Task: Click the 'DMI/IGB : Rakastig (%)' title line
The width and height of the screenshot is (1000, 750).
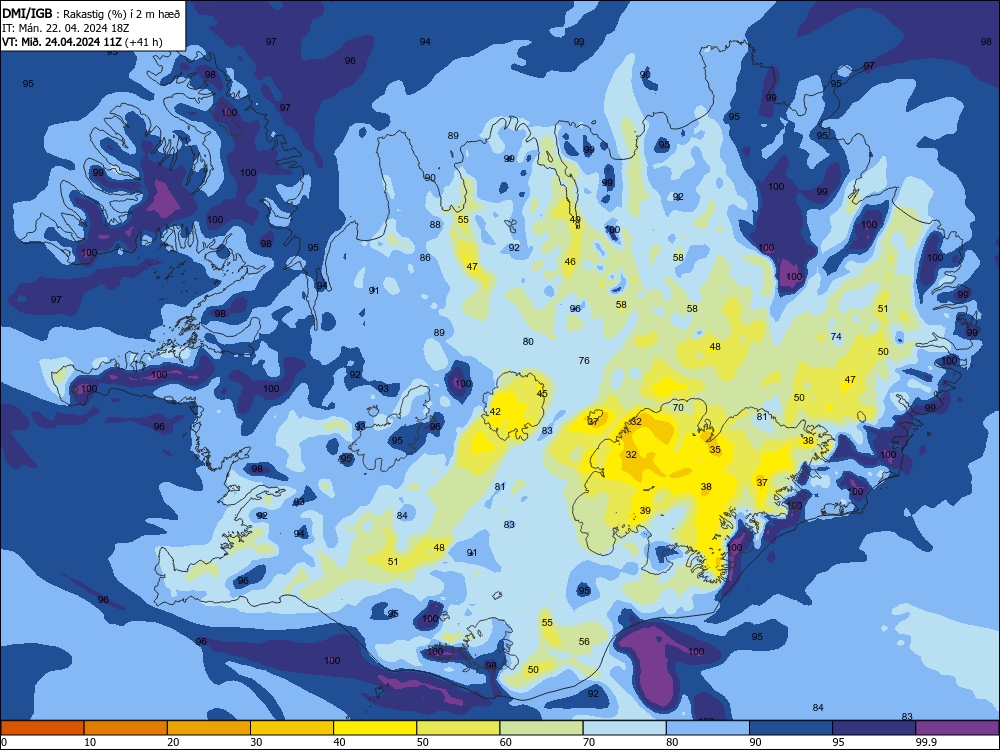Action: (91, 14)
